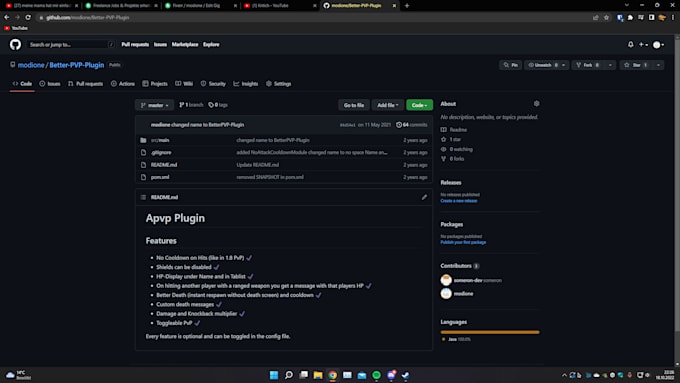Edit README with the pencil icon
Image resolution: width=680 pixels, height=383 pixels.
point(424,197)
